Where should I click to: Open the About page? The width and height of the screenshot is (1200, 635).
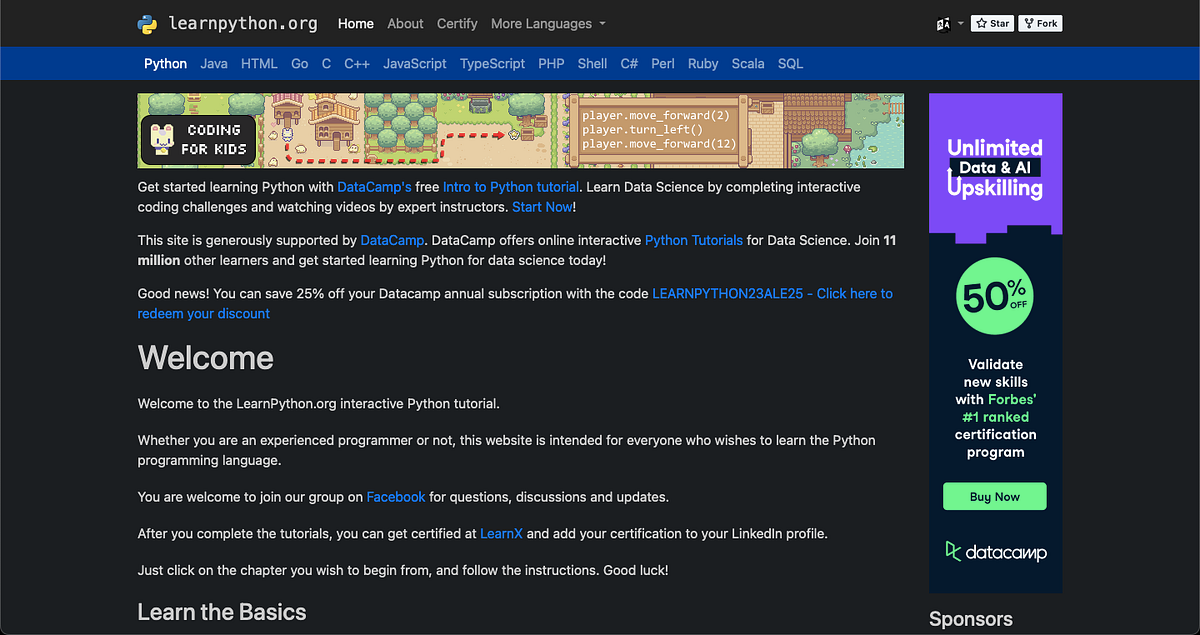click(x=405, y=23)
